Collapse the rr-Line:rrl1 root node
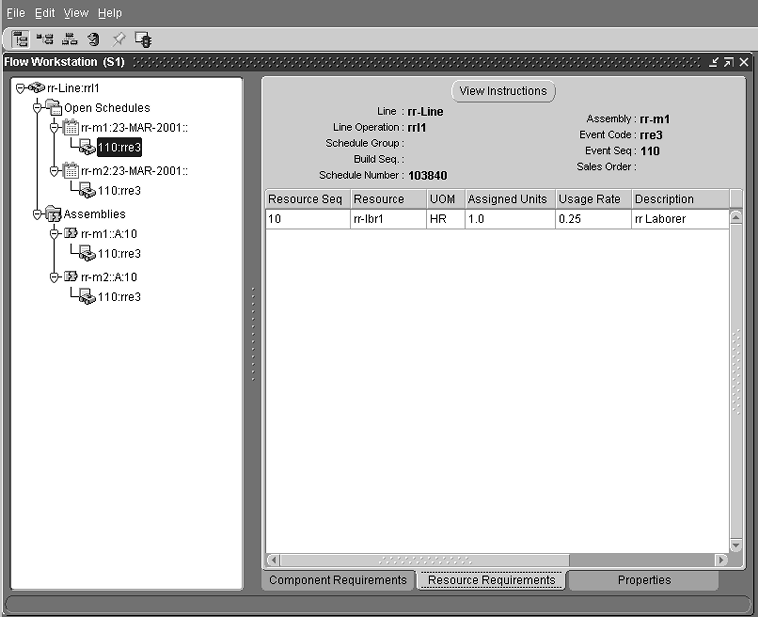 (x=20, y=88)
